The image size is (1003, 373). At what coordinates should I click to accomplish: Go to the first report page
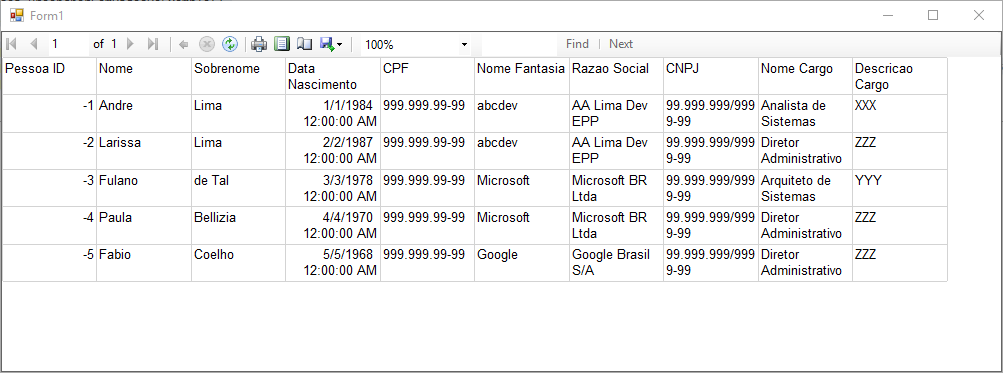(x=12, y=44)
